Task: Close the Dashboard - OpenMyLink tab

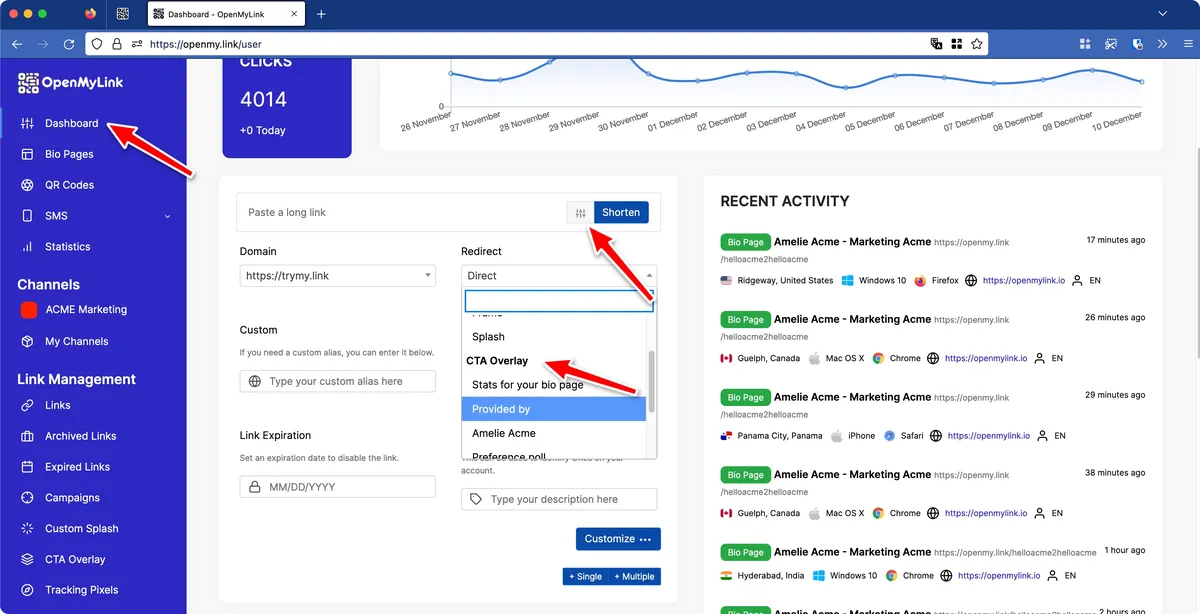Action: pyautogui.click(x=292, y=14)
